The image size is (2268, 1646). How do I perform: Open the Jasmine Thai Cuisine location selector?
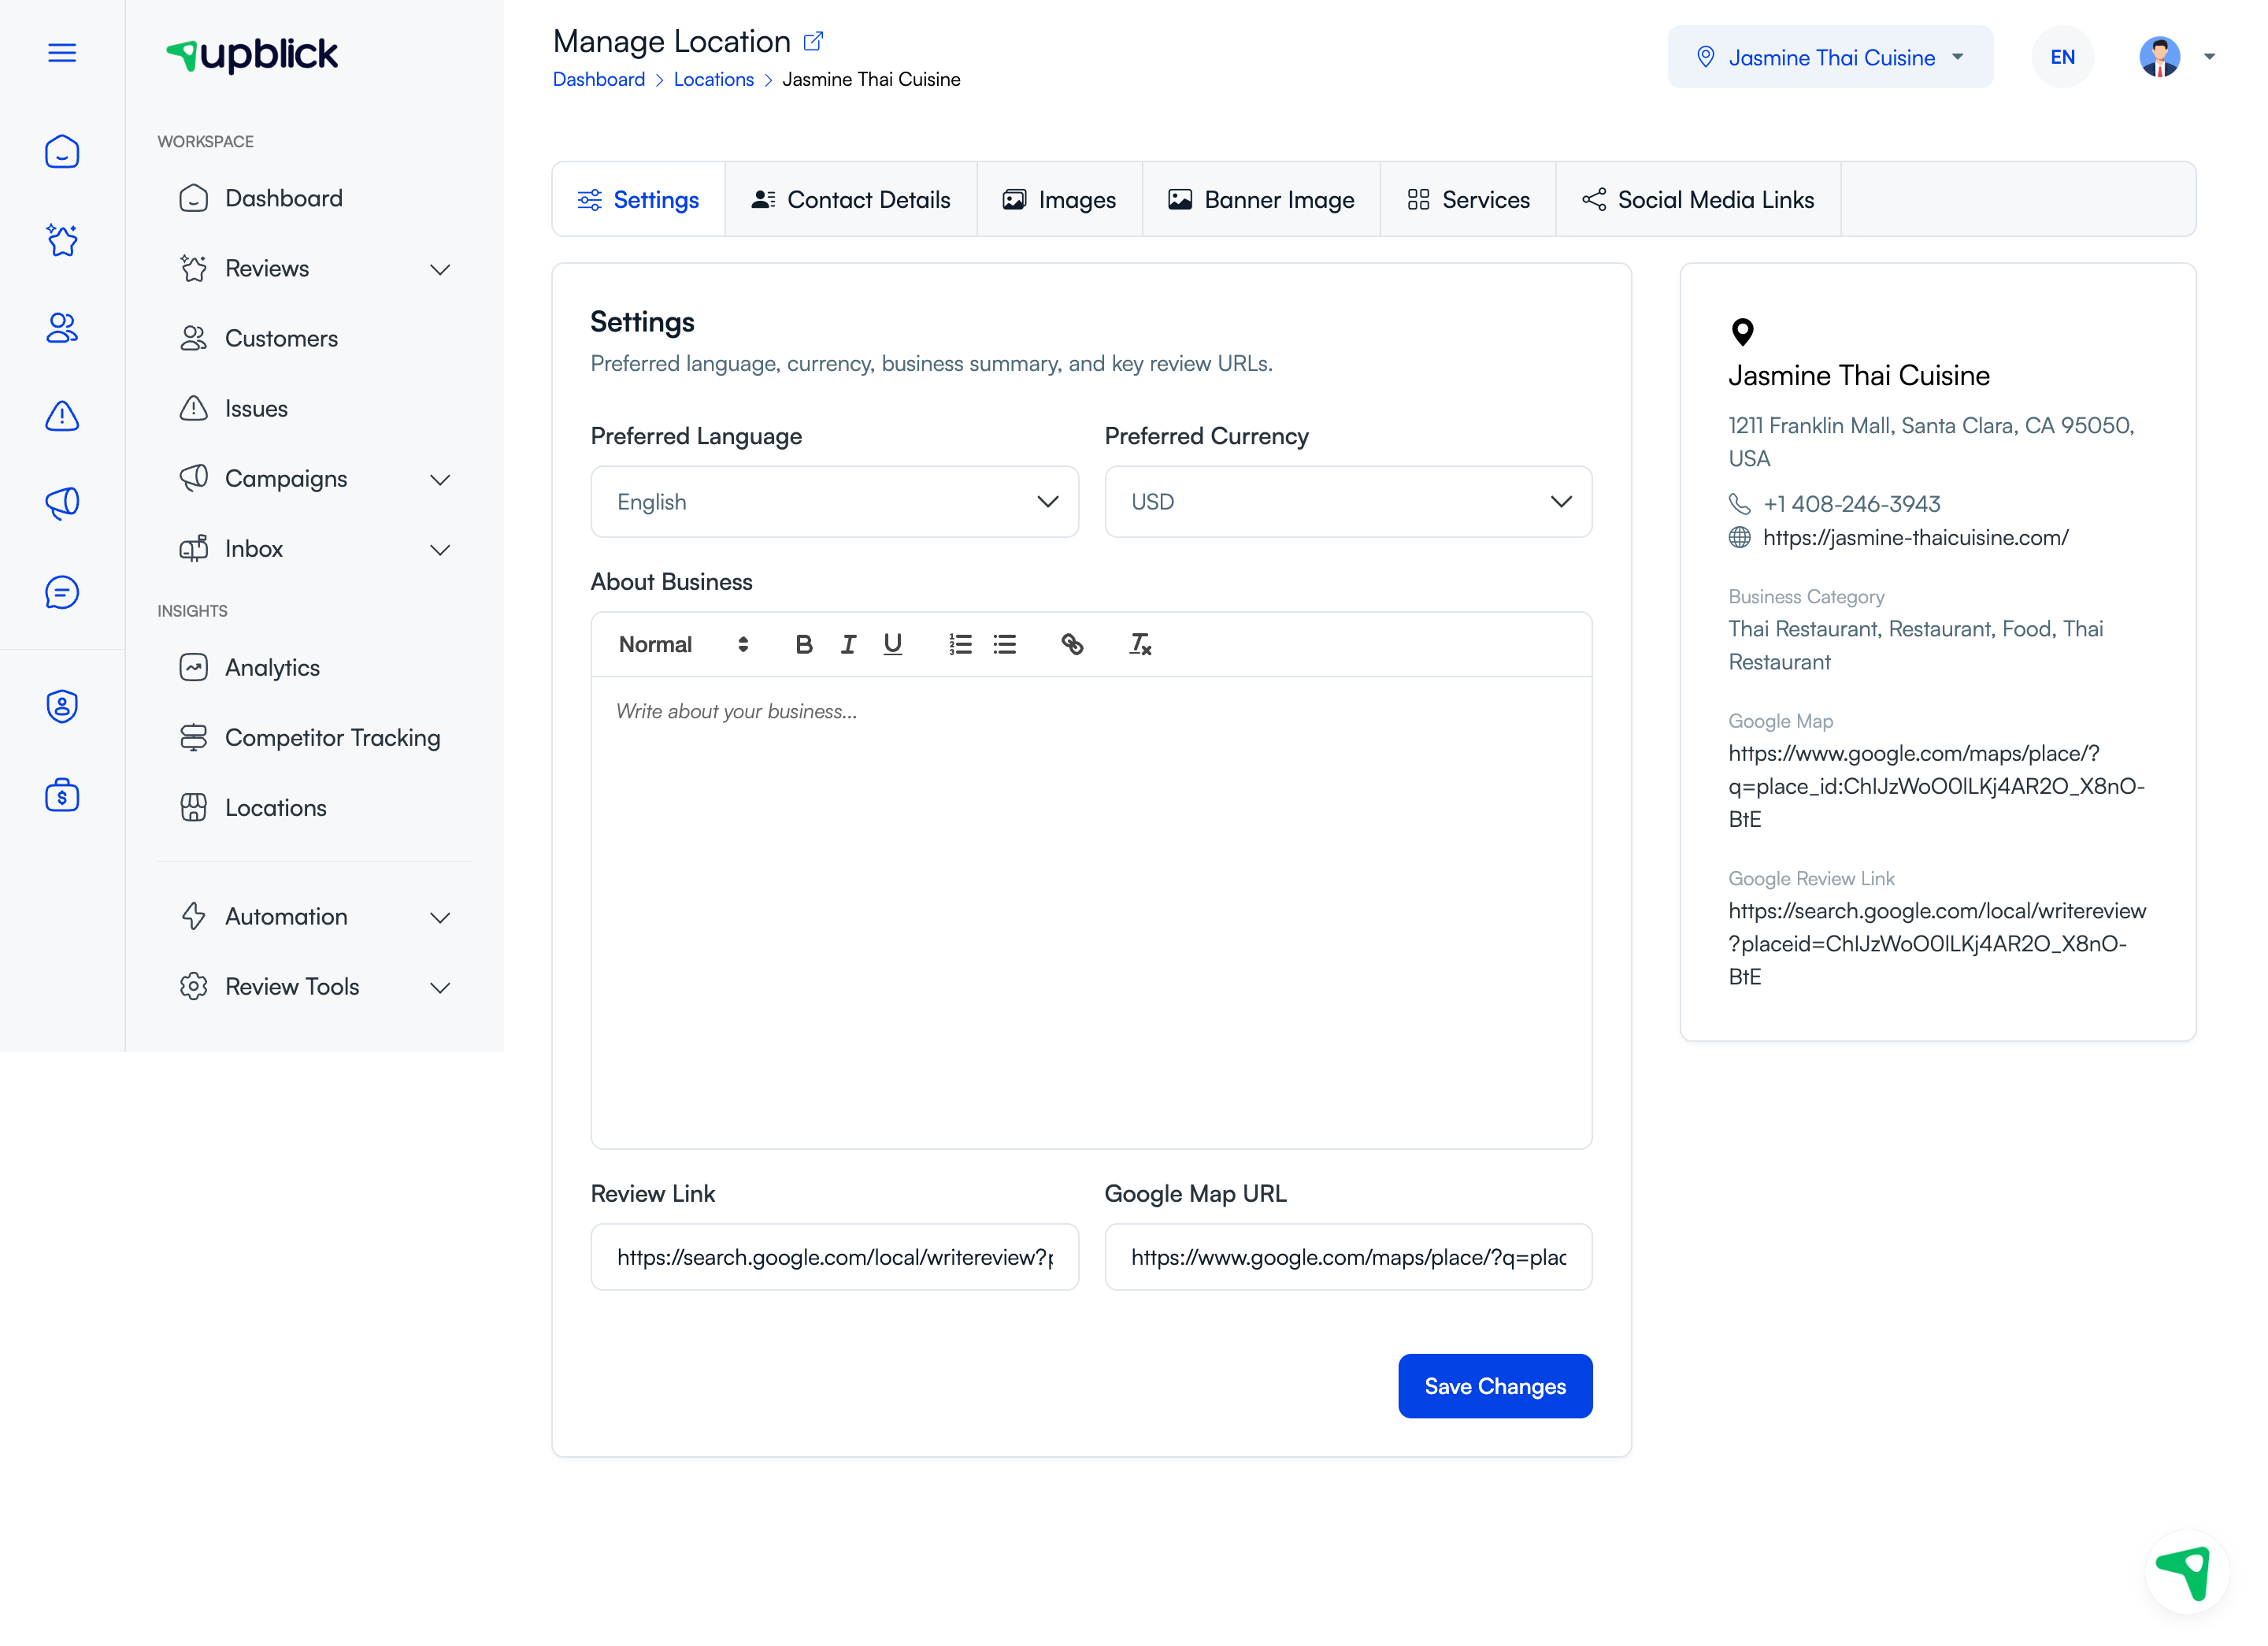1830,57
